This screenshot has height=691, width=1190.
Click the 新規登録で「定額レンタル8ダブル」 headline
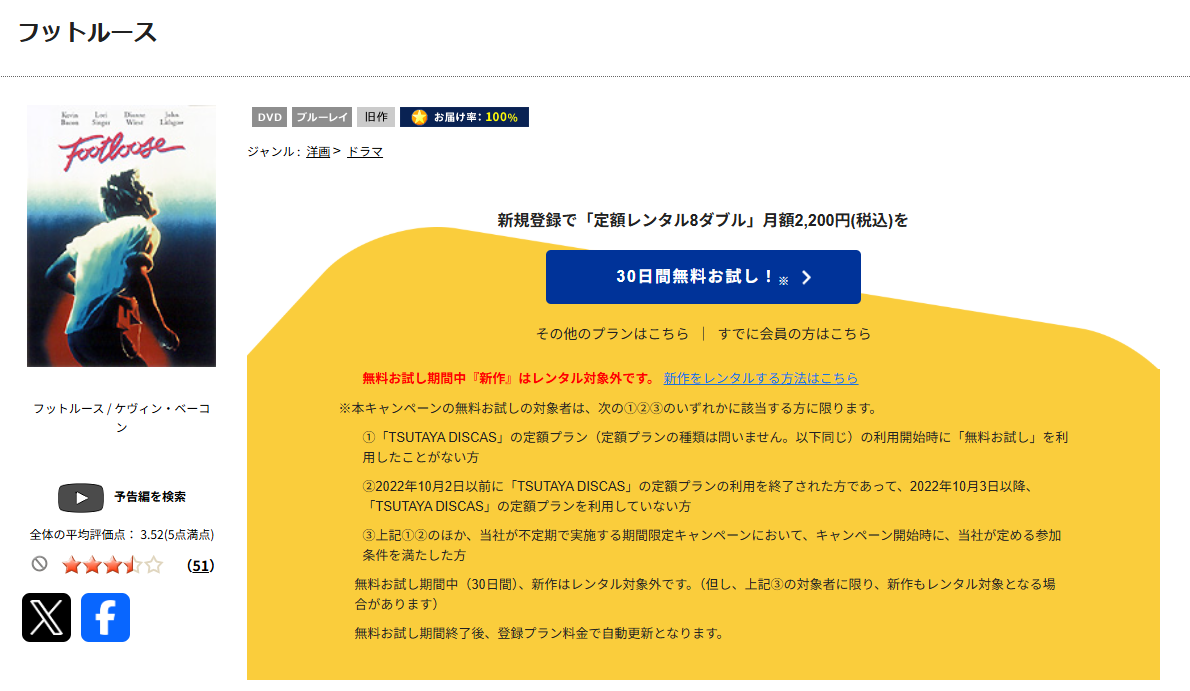[x=703, y=220]
